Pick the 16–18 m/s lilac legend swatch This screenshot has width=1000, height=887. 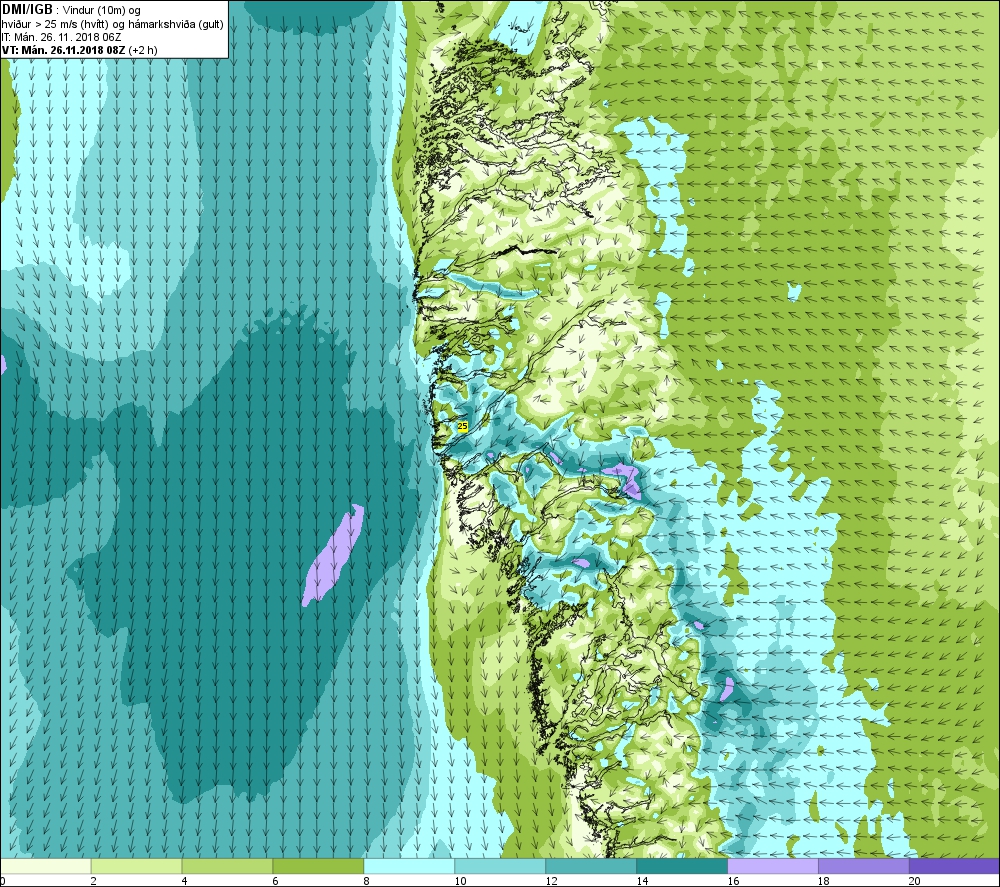coord(772,866)
